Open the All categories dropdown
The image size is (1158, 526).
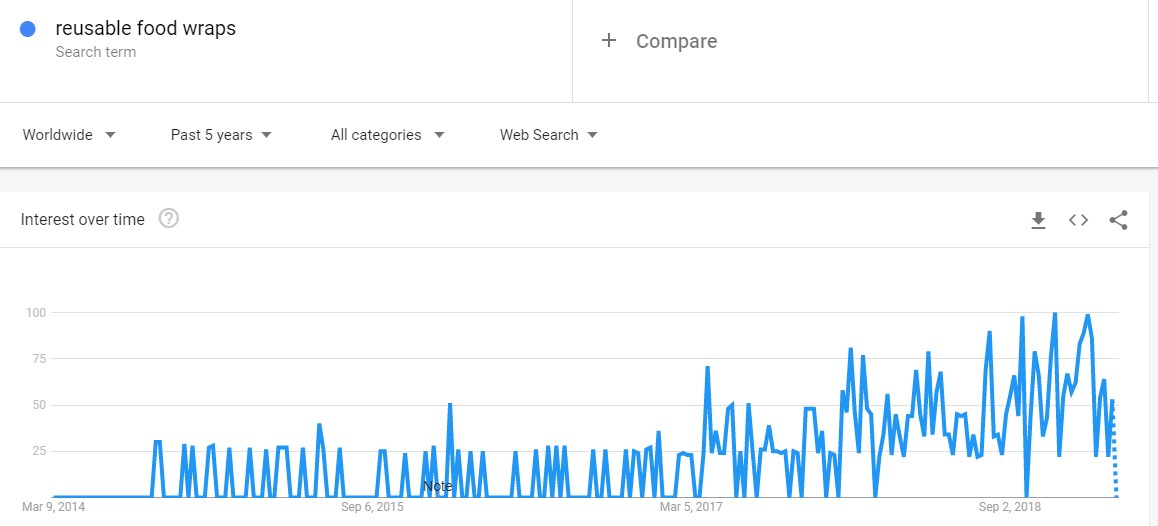coord(388,135)
